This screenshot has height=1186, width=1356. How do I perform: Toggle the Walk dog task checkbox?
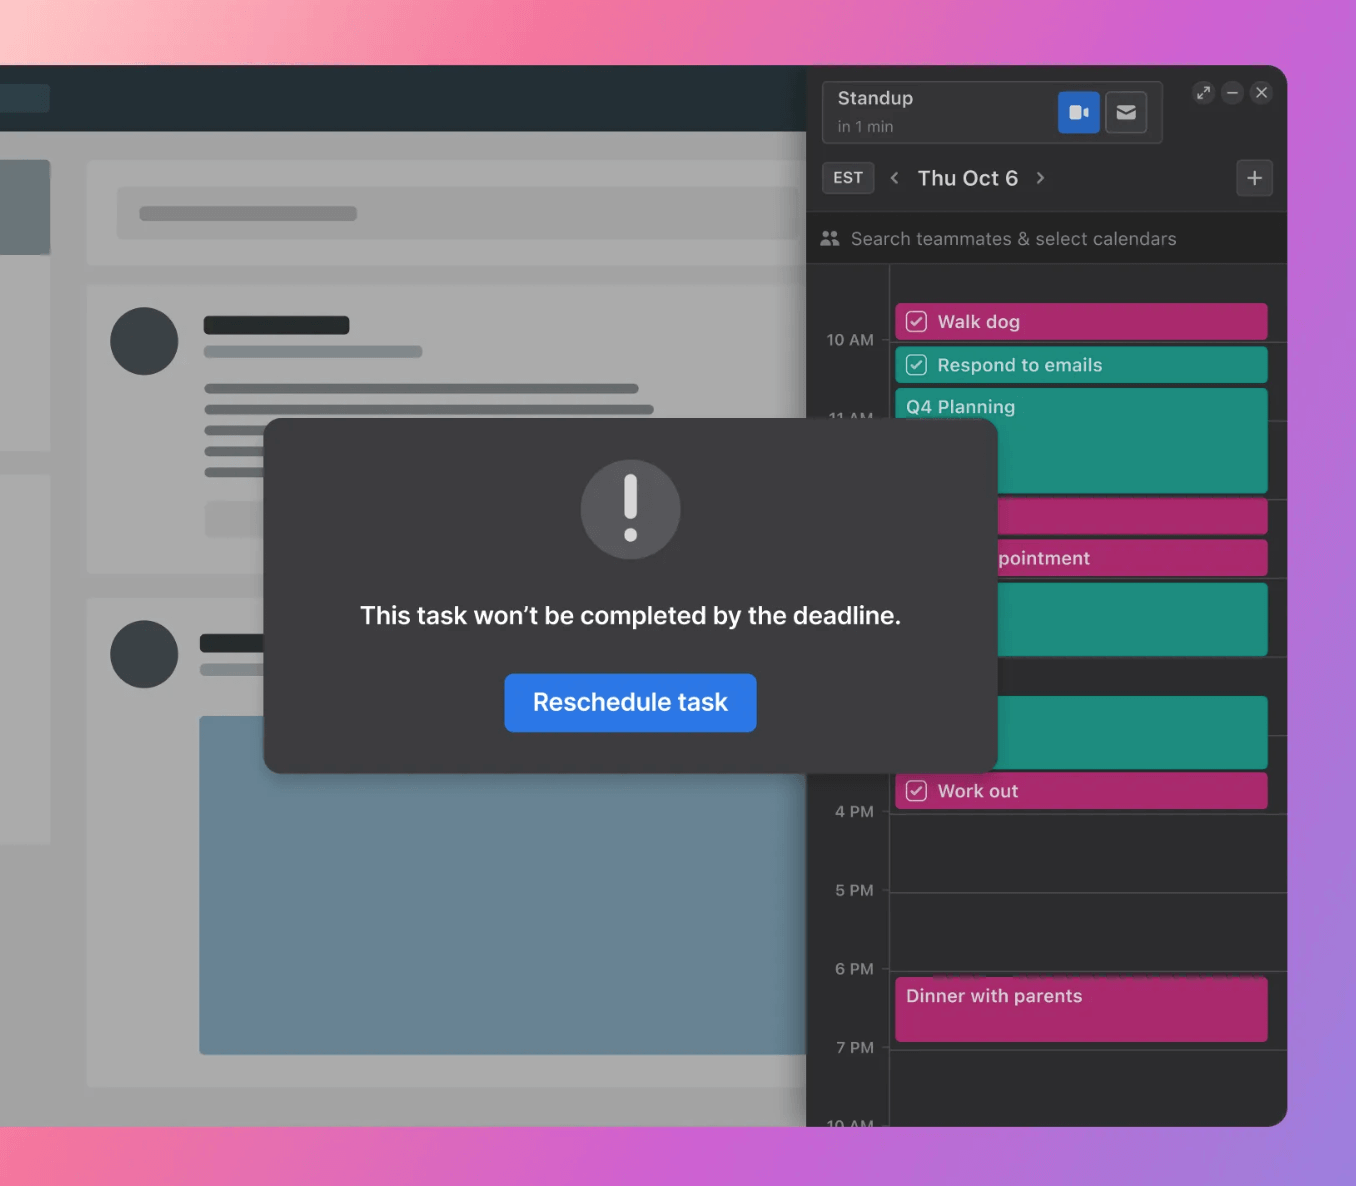tap(916, 322)
